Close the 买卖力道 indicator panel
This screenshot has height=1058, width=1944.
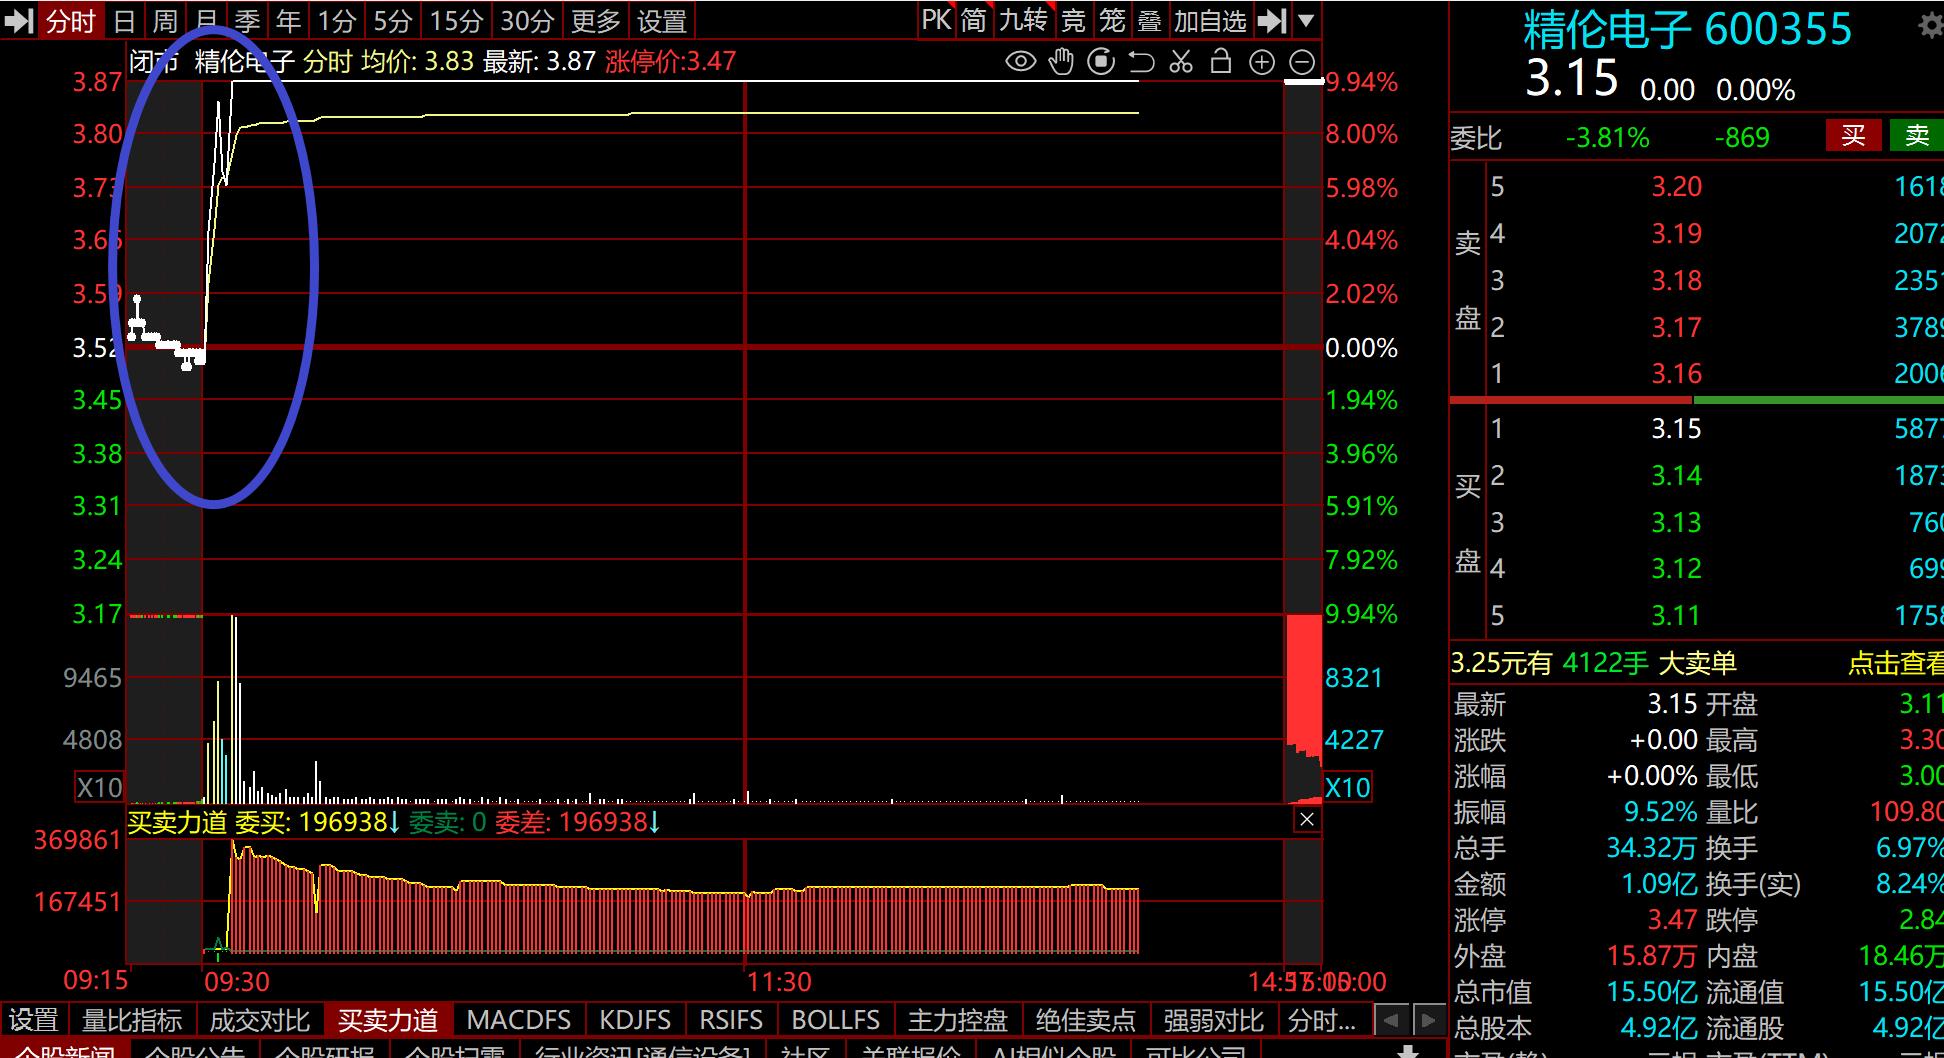point(1306,820)
